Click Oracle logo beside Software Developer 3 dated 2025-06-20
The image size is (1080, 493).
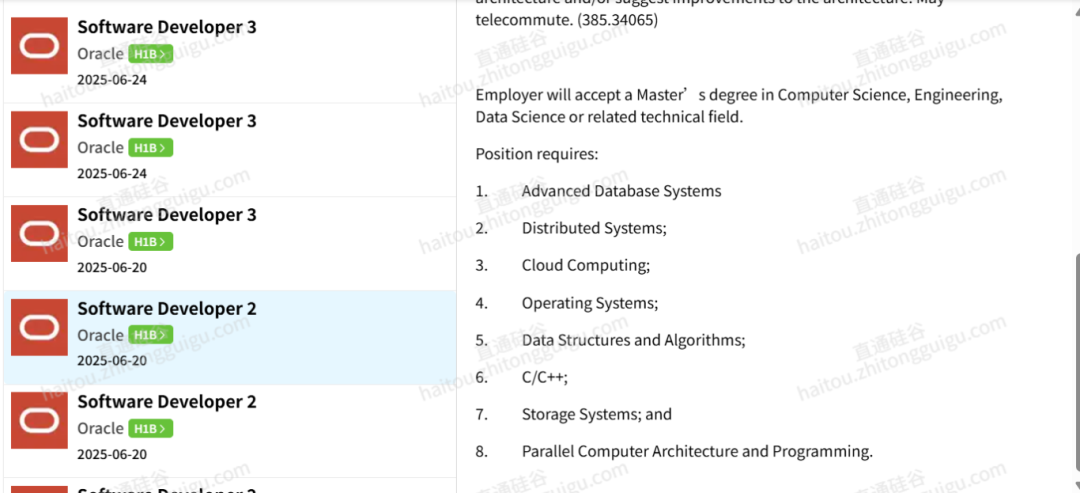point(39,233)
